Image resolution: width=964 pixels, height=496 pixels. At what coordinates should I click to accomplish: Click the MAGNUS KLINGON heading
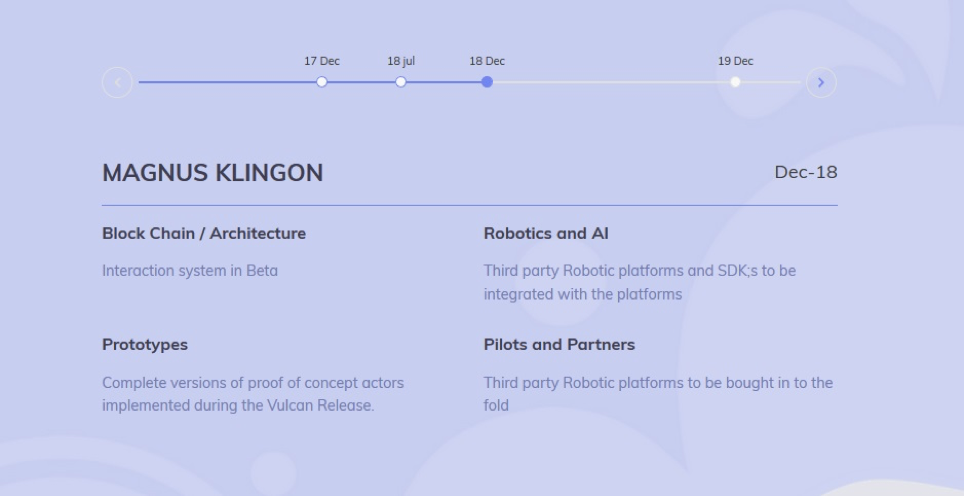point(213,173)
